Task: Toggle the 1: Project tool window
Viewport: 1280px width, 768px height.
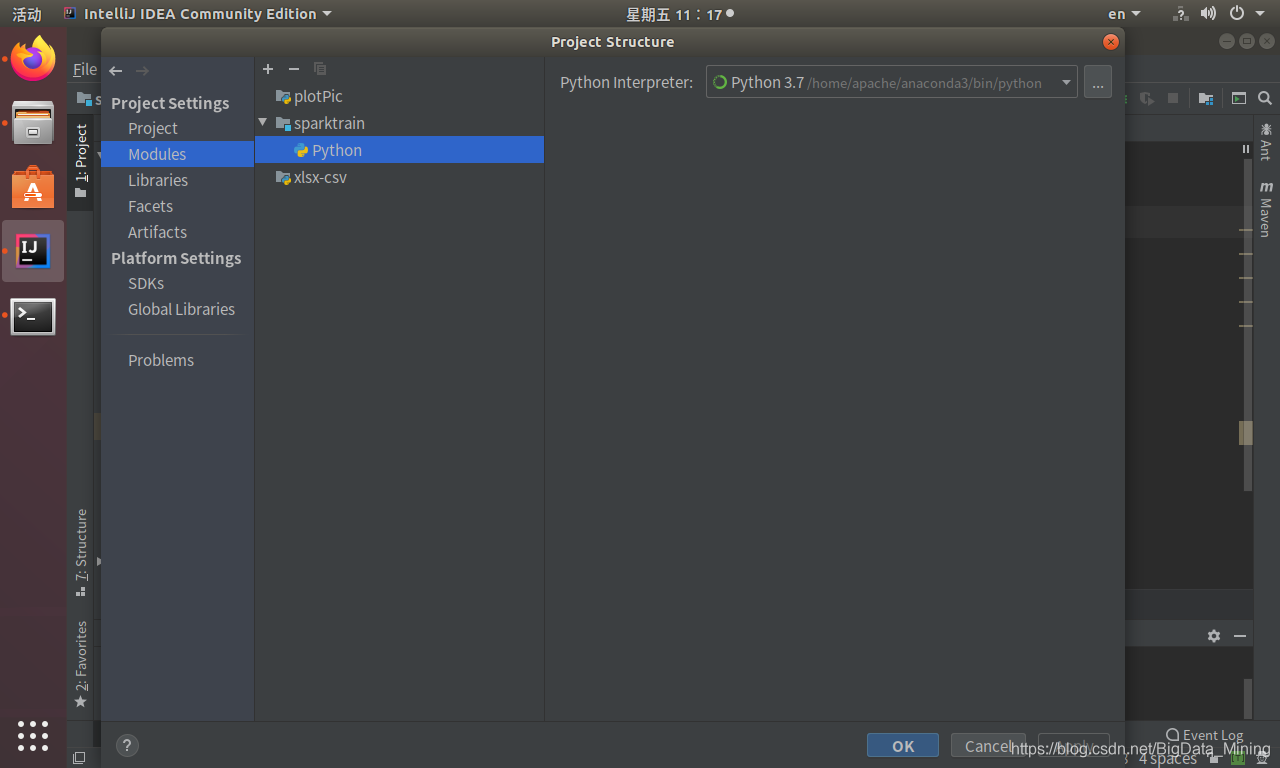Action: 81,161
